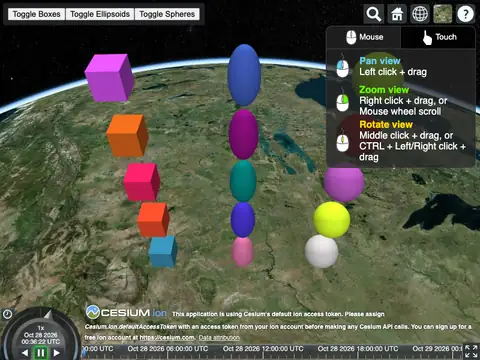Select the upper orange box below the magenta box
The image size is (480, 360).
click(x=127, y=135)
